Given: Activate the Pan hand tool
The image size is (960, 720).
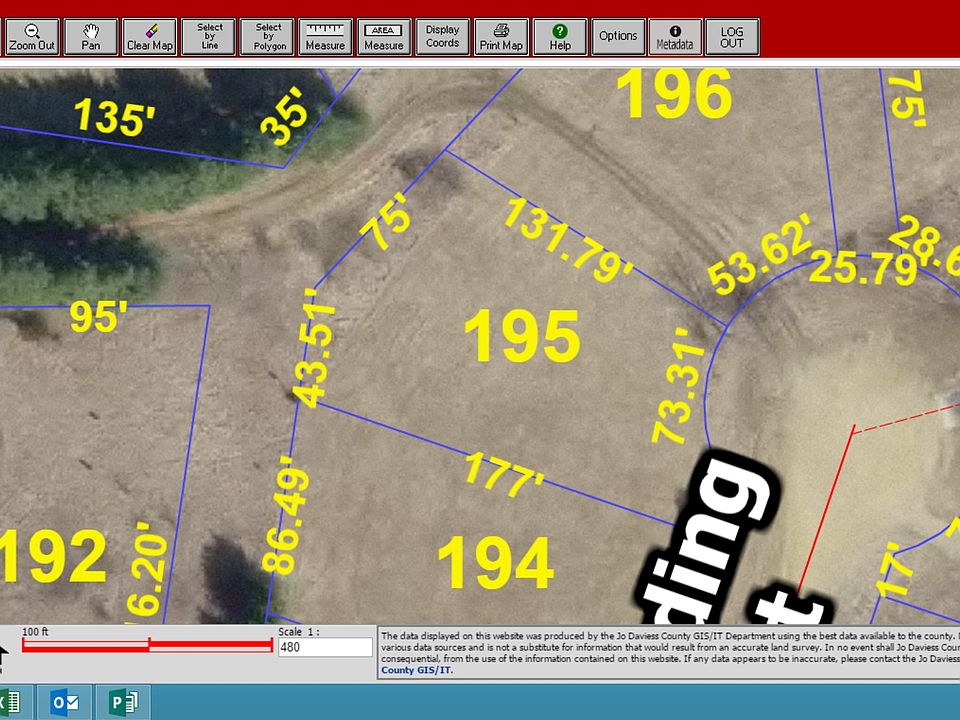Looking at the screenshot, I should [x=91, y=37].
